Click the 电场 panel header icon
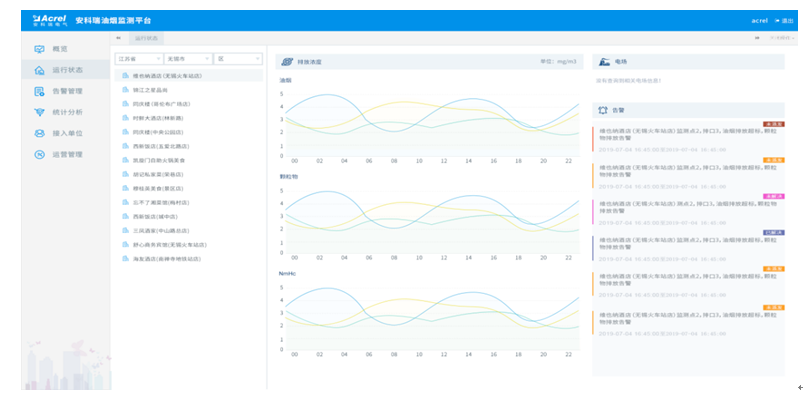This screenshot has height=396, width=803. [604, 61]
